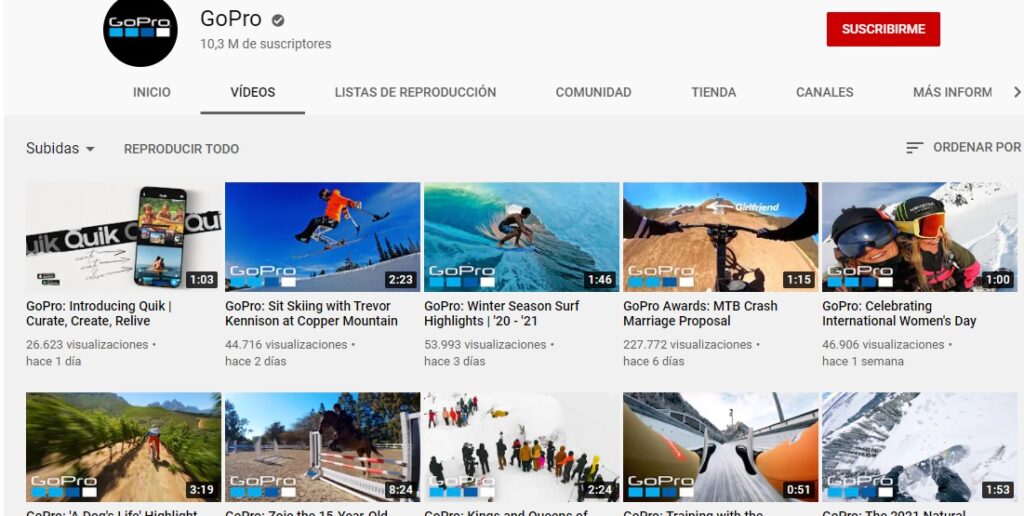
Task: Click the hace 1 semana upload date
Action: 863,361
